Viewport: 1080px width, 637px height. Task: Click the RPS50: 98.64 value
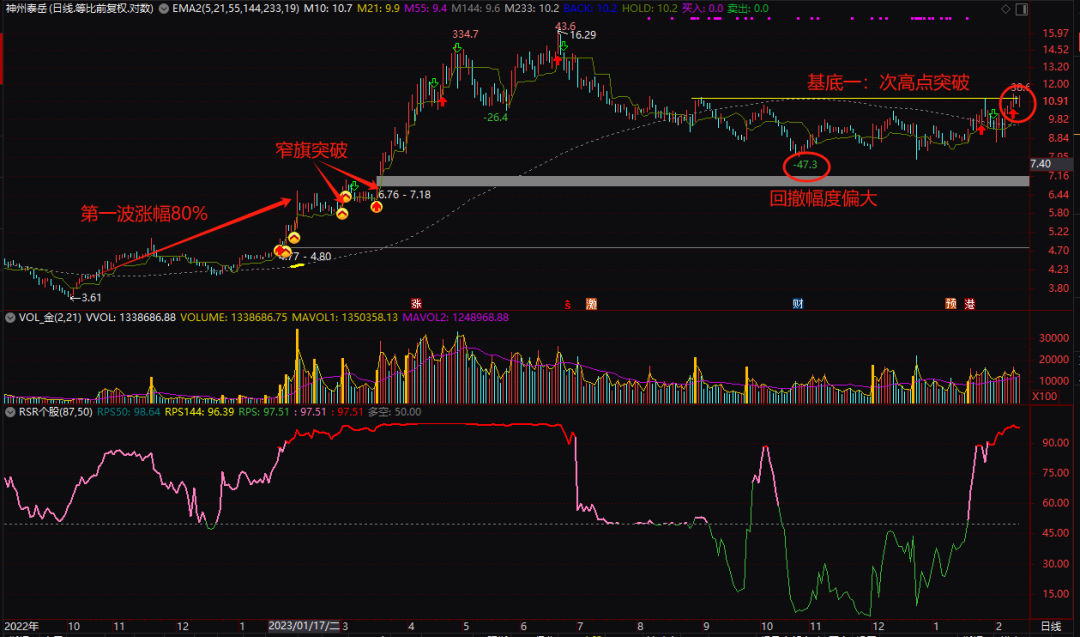coord(129,412)
